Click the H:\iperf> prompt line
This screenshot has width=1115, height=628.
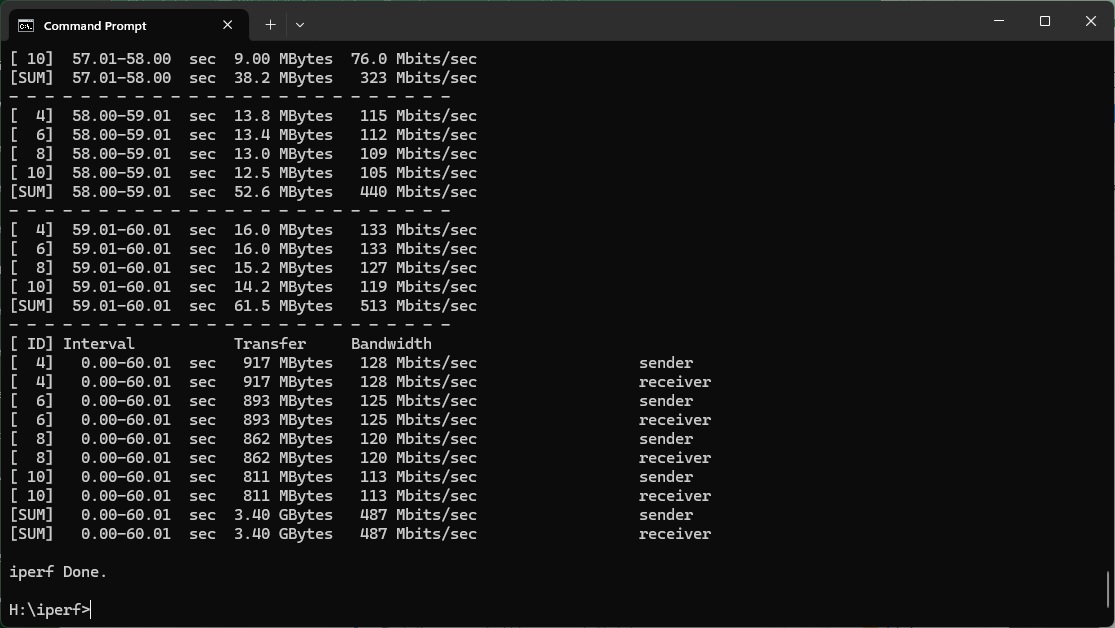(x=50, y=610)
